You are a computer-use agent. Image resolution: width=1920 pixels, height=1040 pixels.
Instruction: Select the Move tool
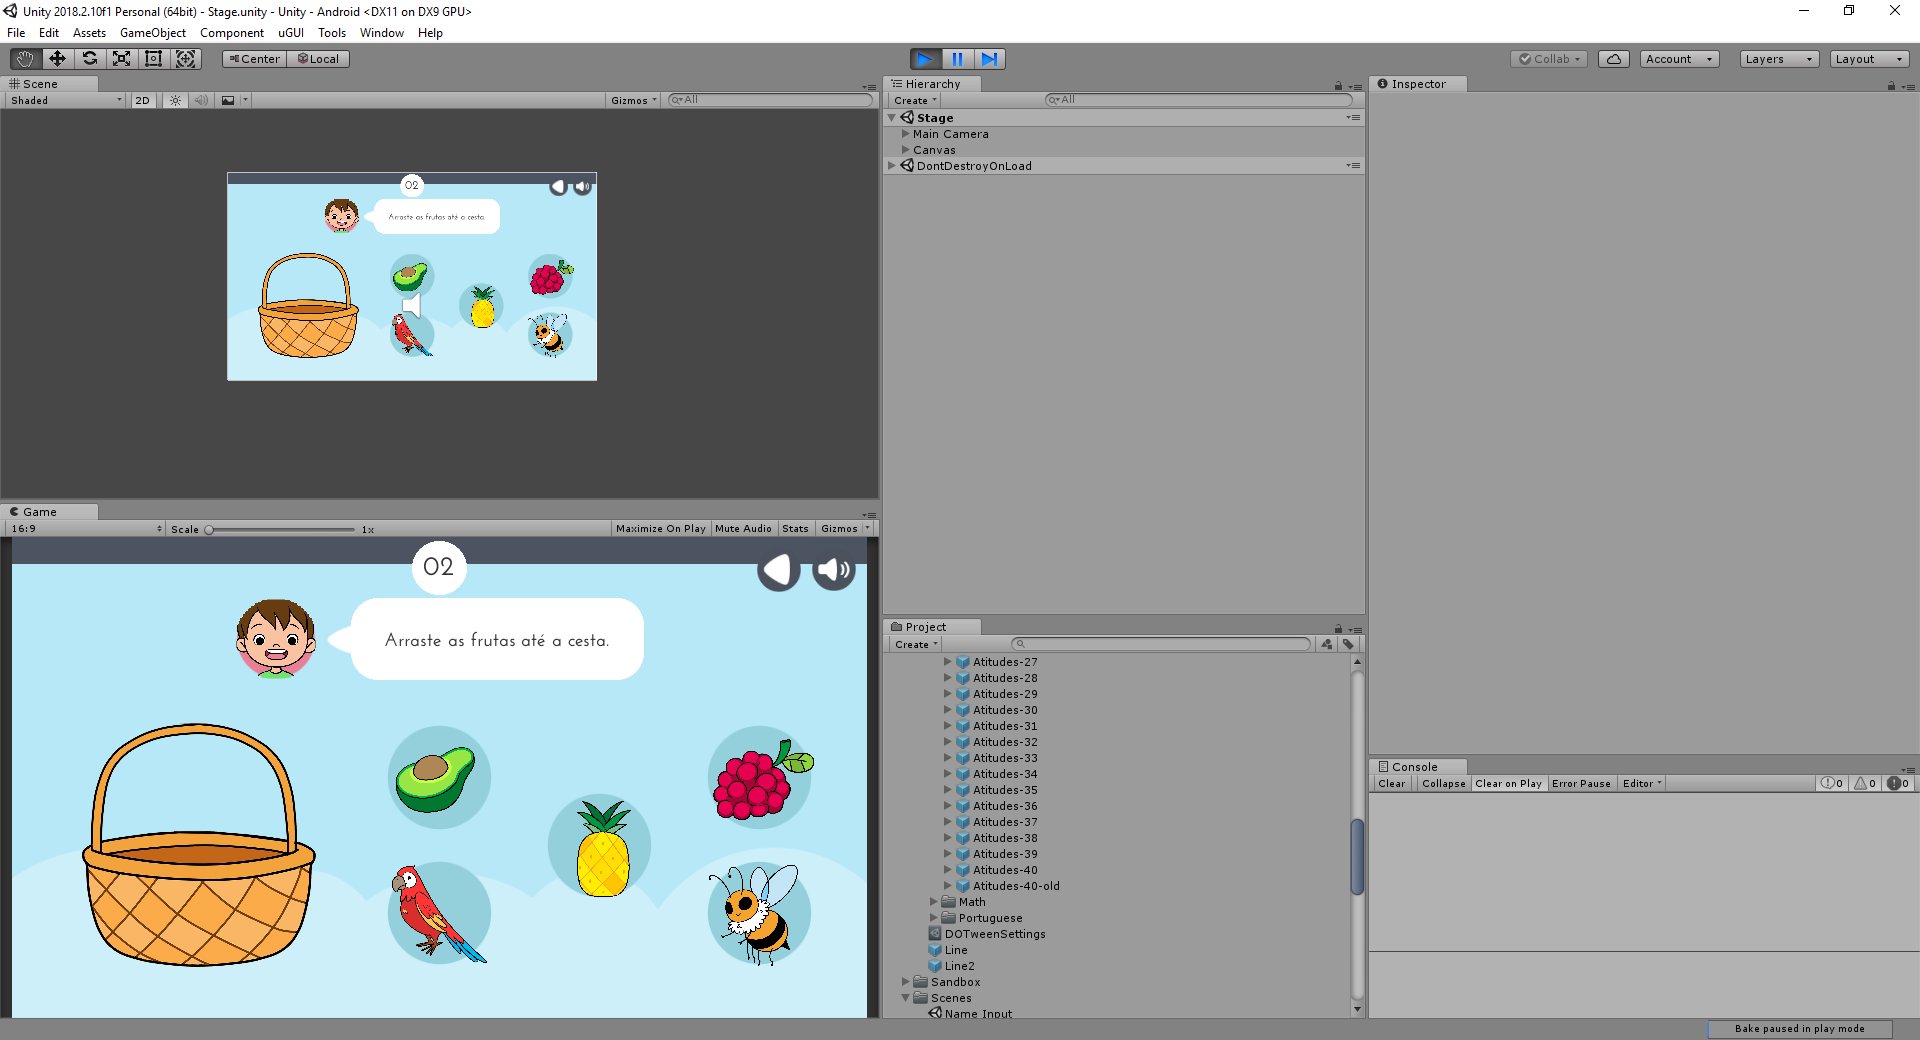click(x=57, y=59)
